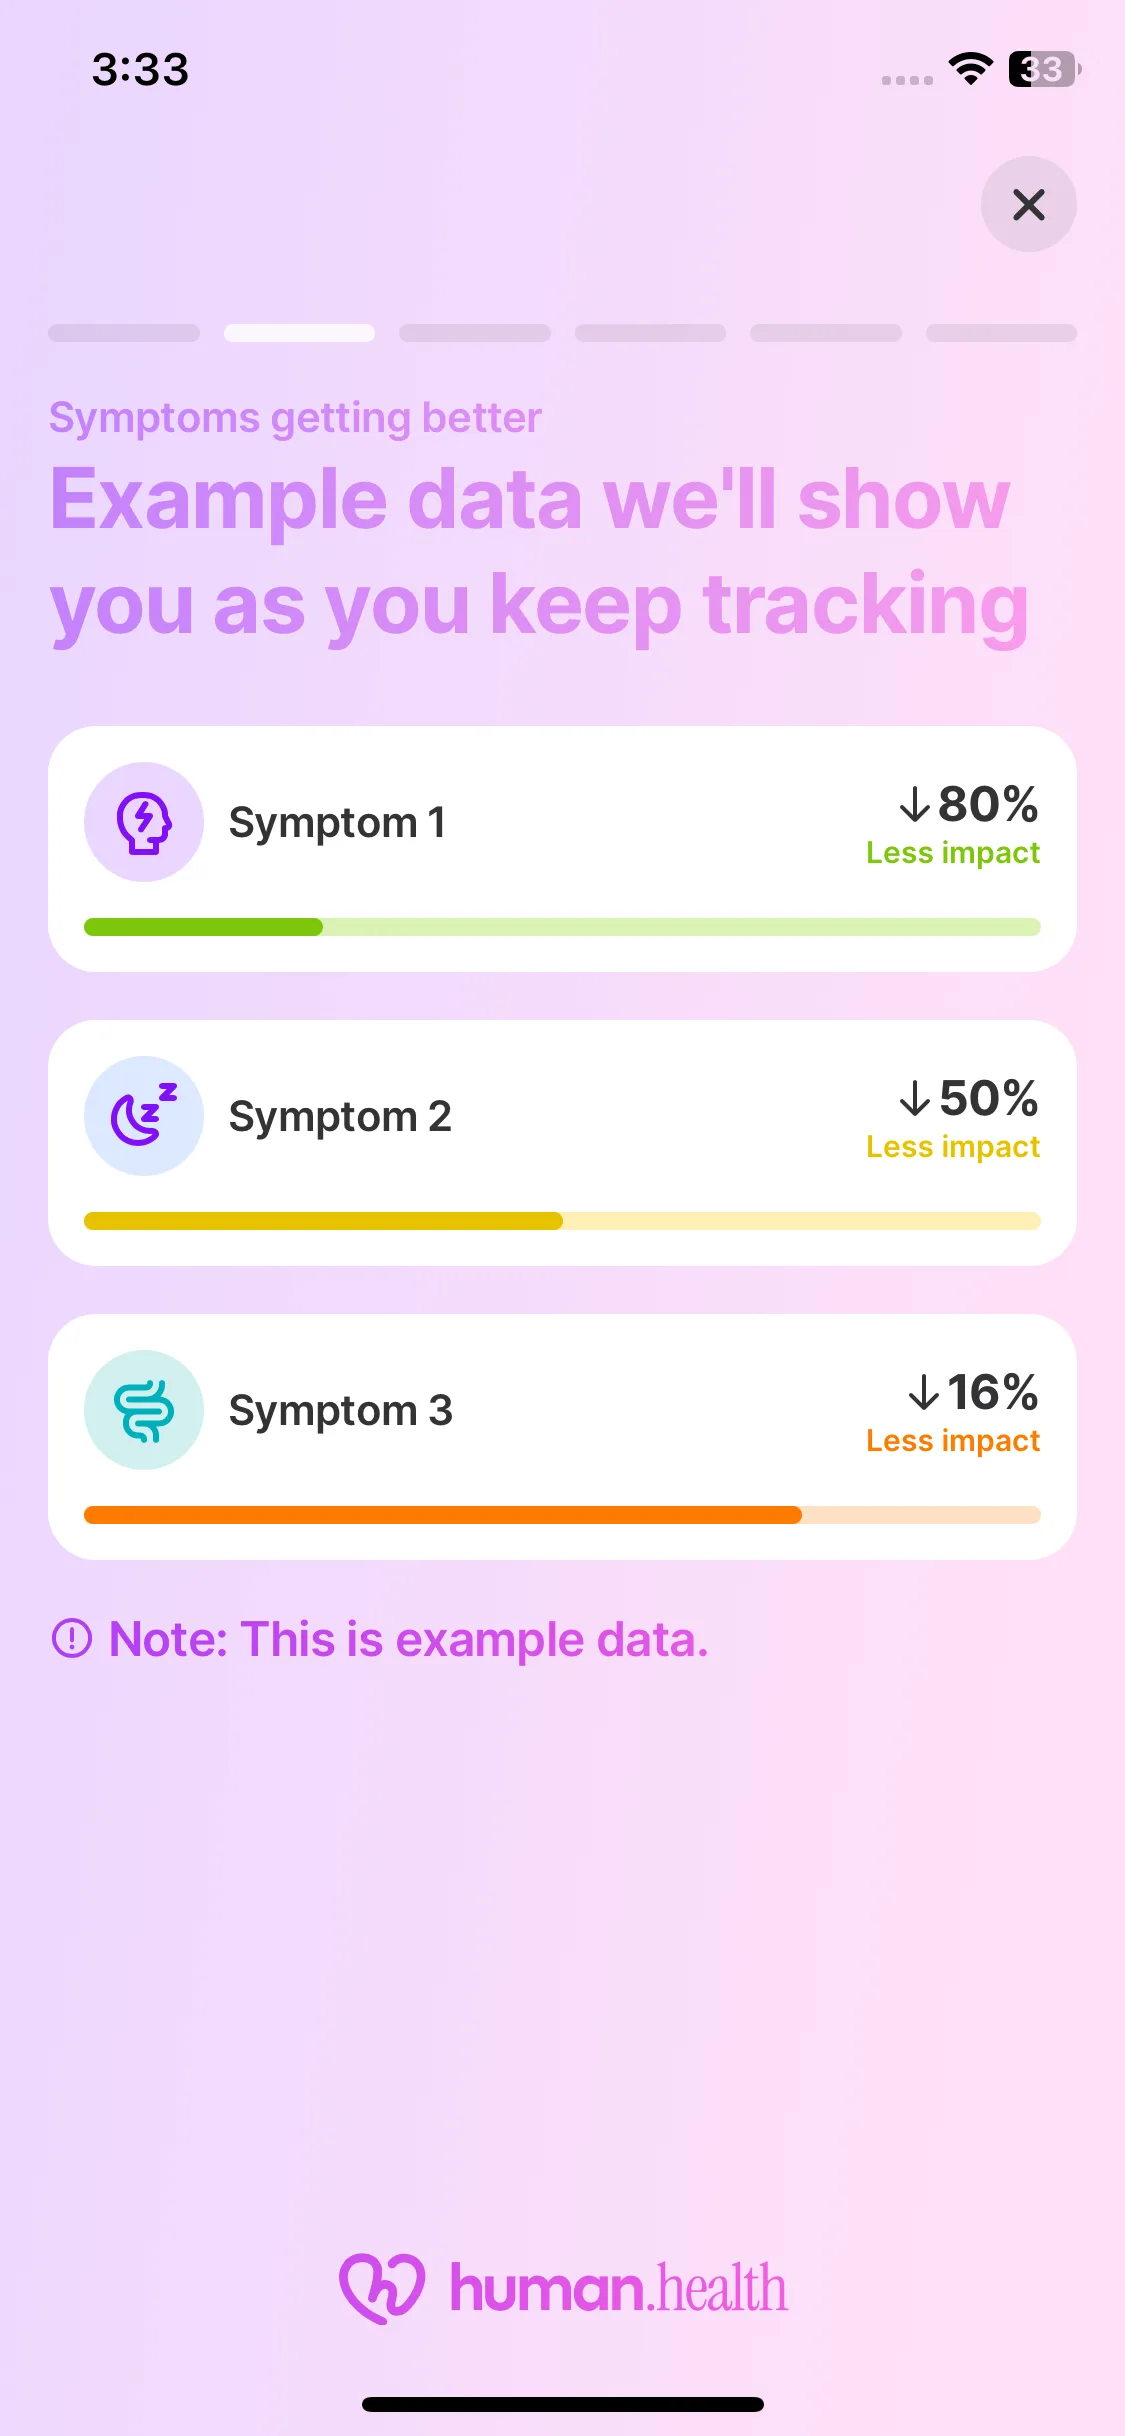Tap the down arrow beside 16%
Viewport: 1125px width, 2436px height.
tap(923, 1392)
